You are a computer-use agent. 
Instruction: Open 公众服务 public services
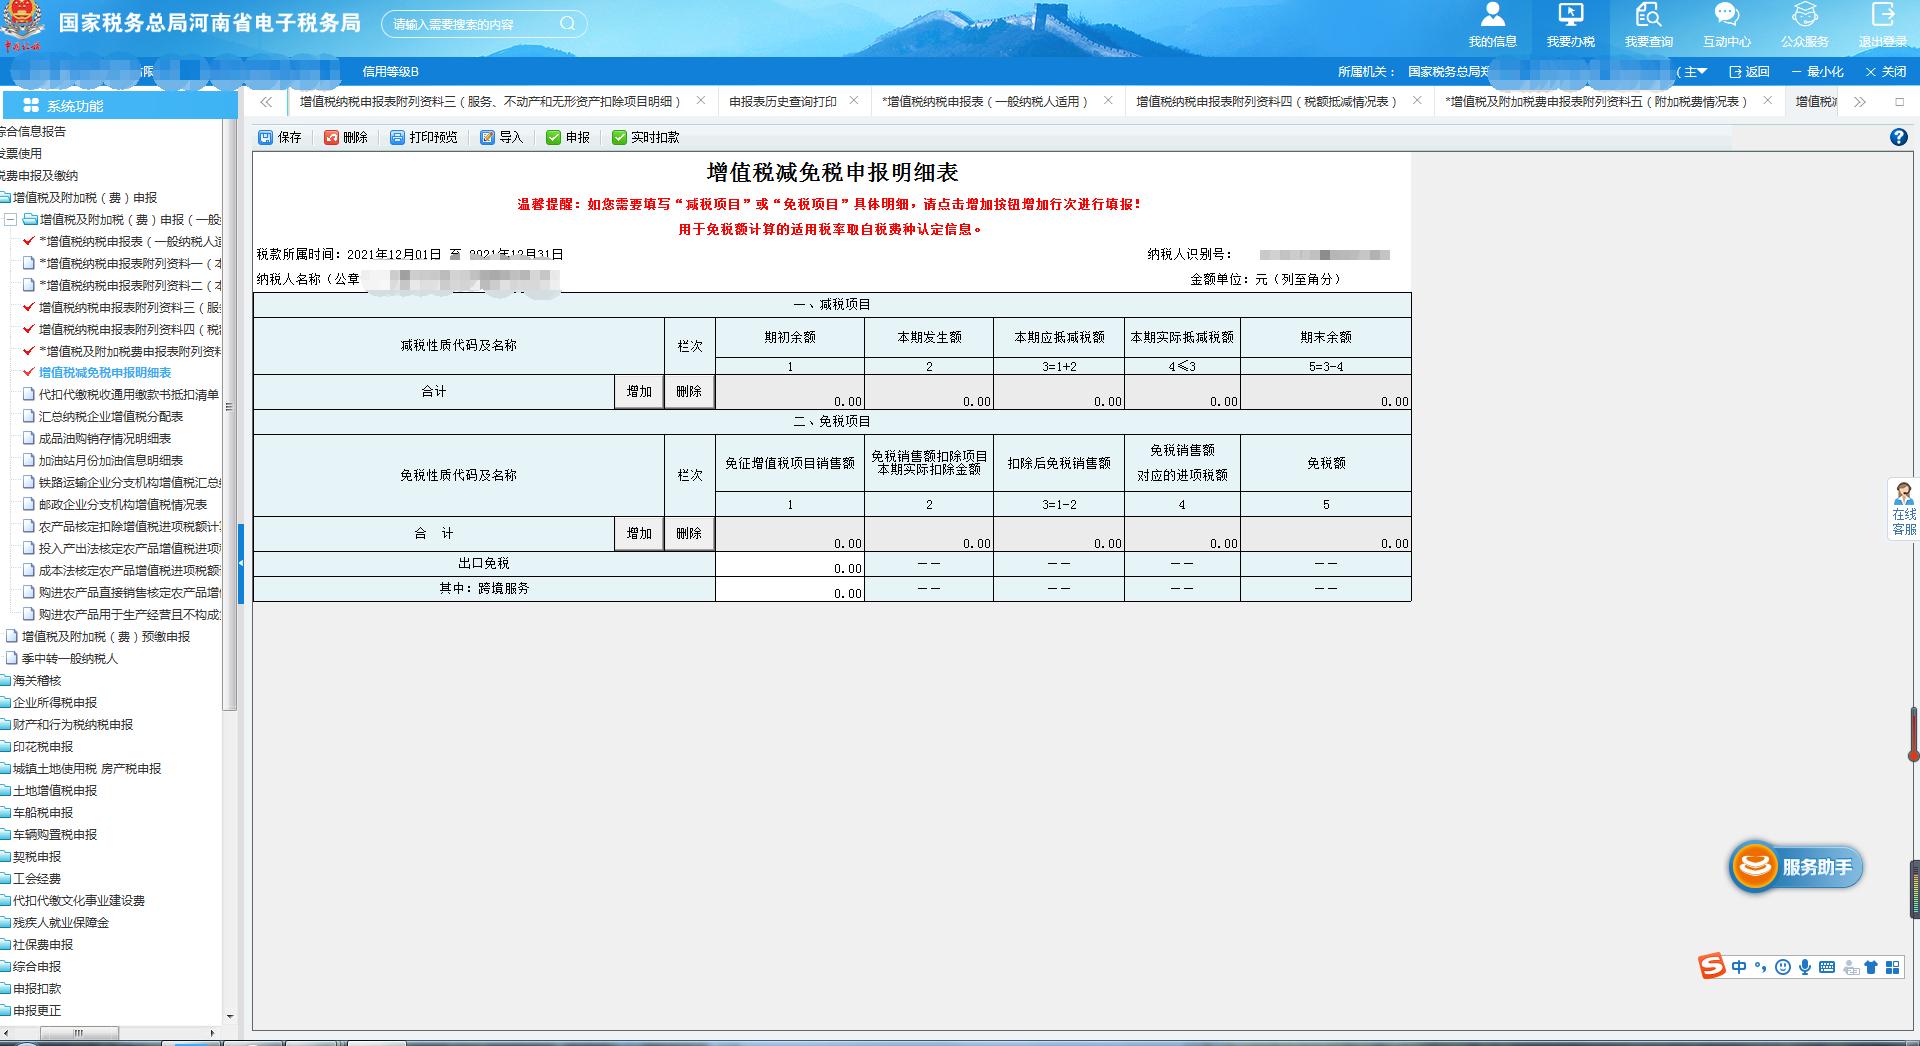coord(1803,25)
